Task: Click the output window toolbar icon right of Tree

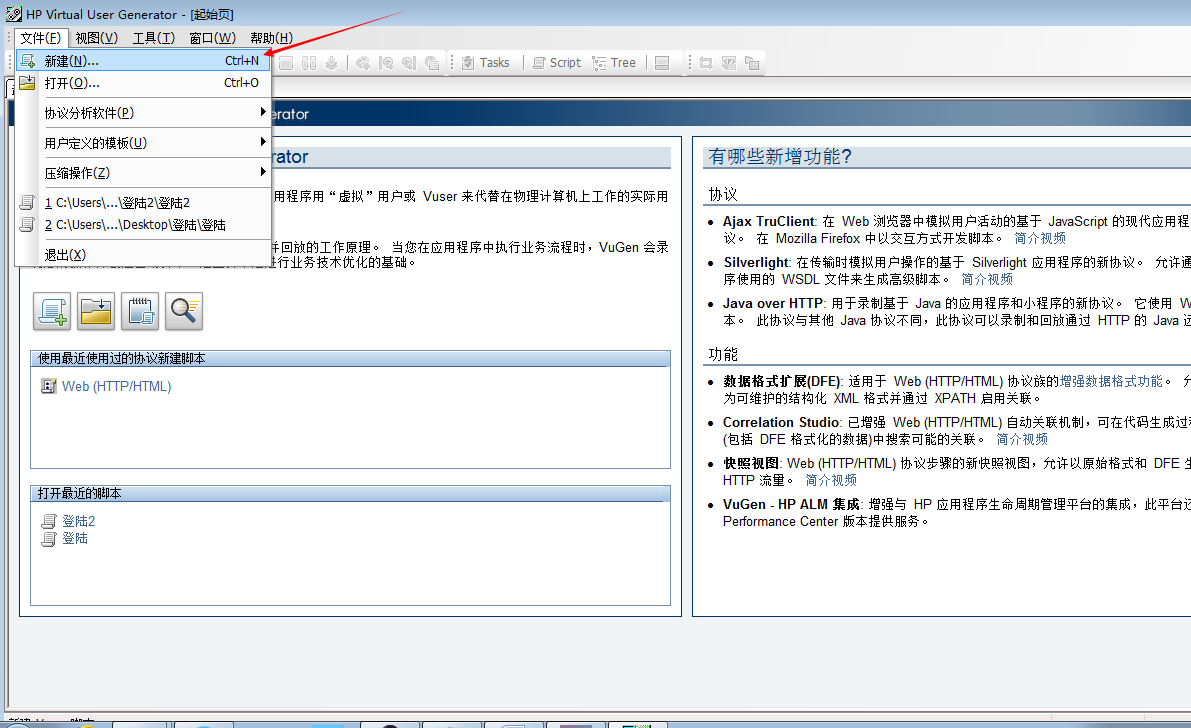Action: (x=662, y=63)
